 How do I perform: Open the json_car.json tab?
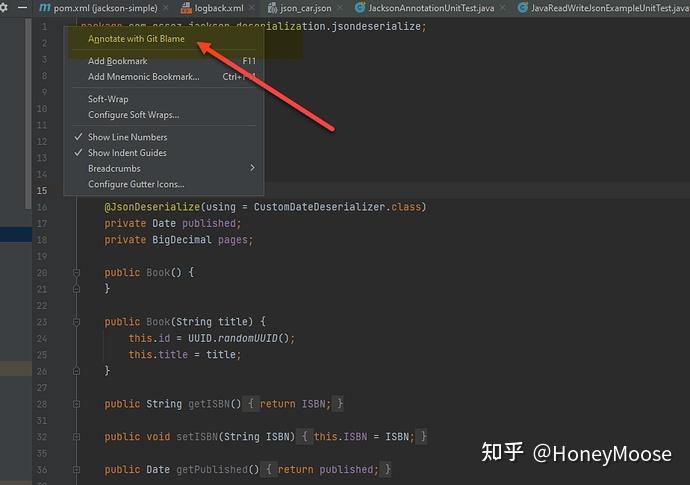(x=305, y=8)
